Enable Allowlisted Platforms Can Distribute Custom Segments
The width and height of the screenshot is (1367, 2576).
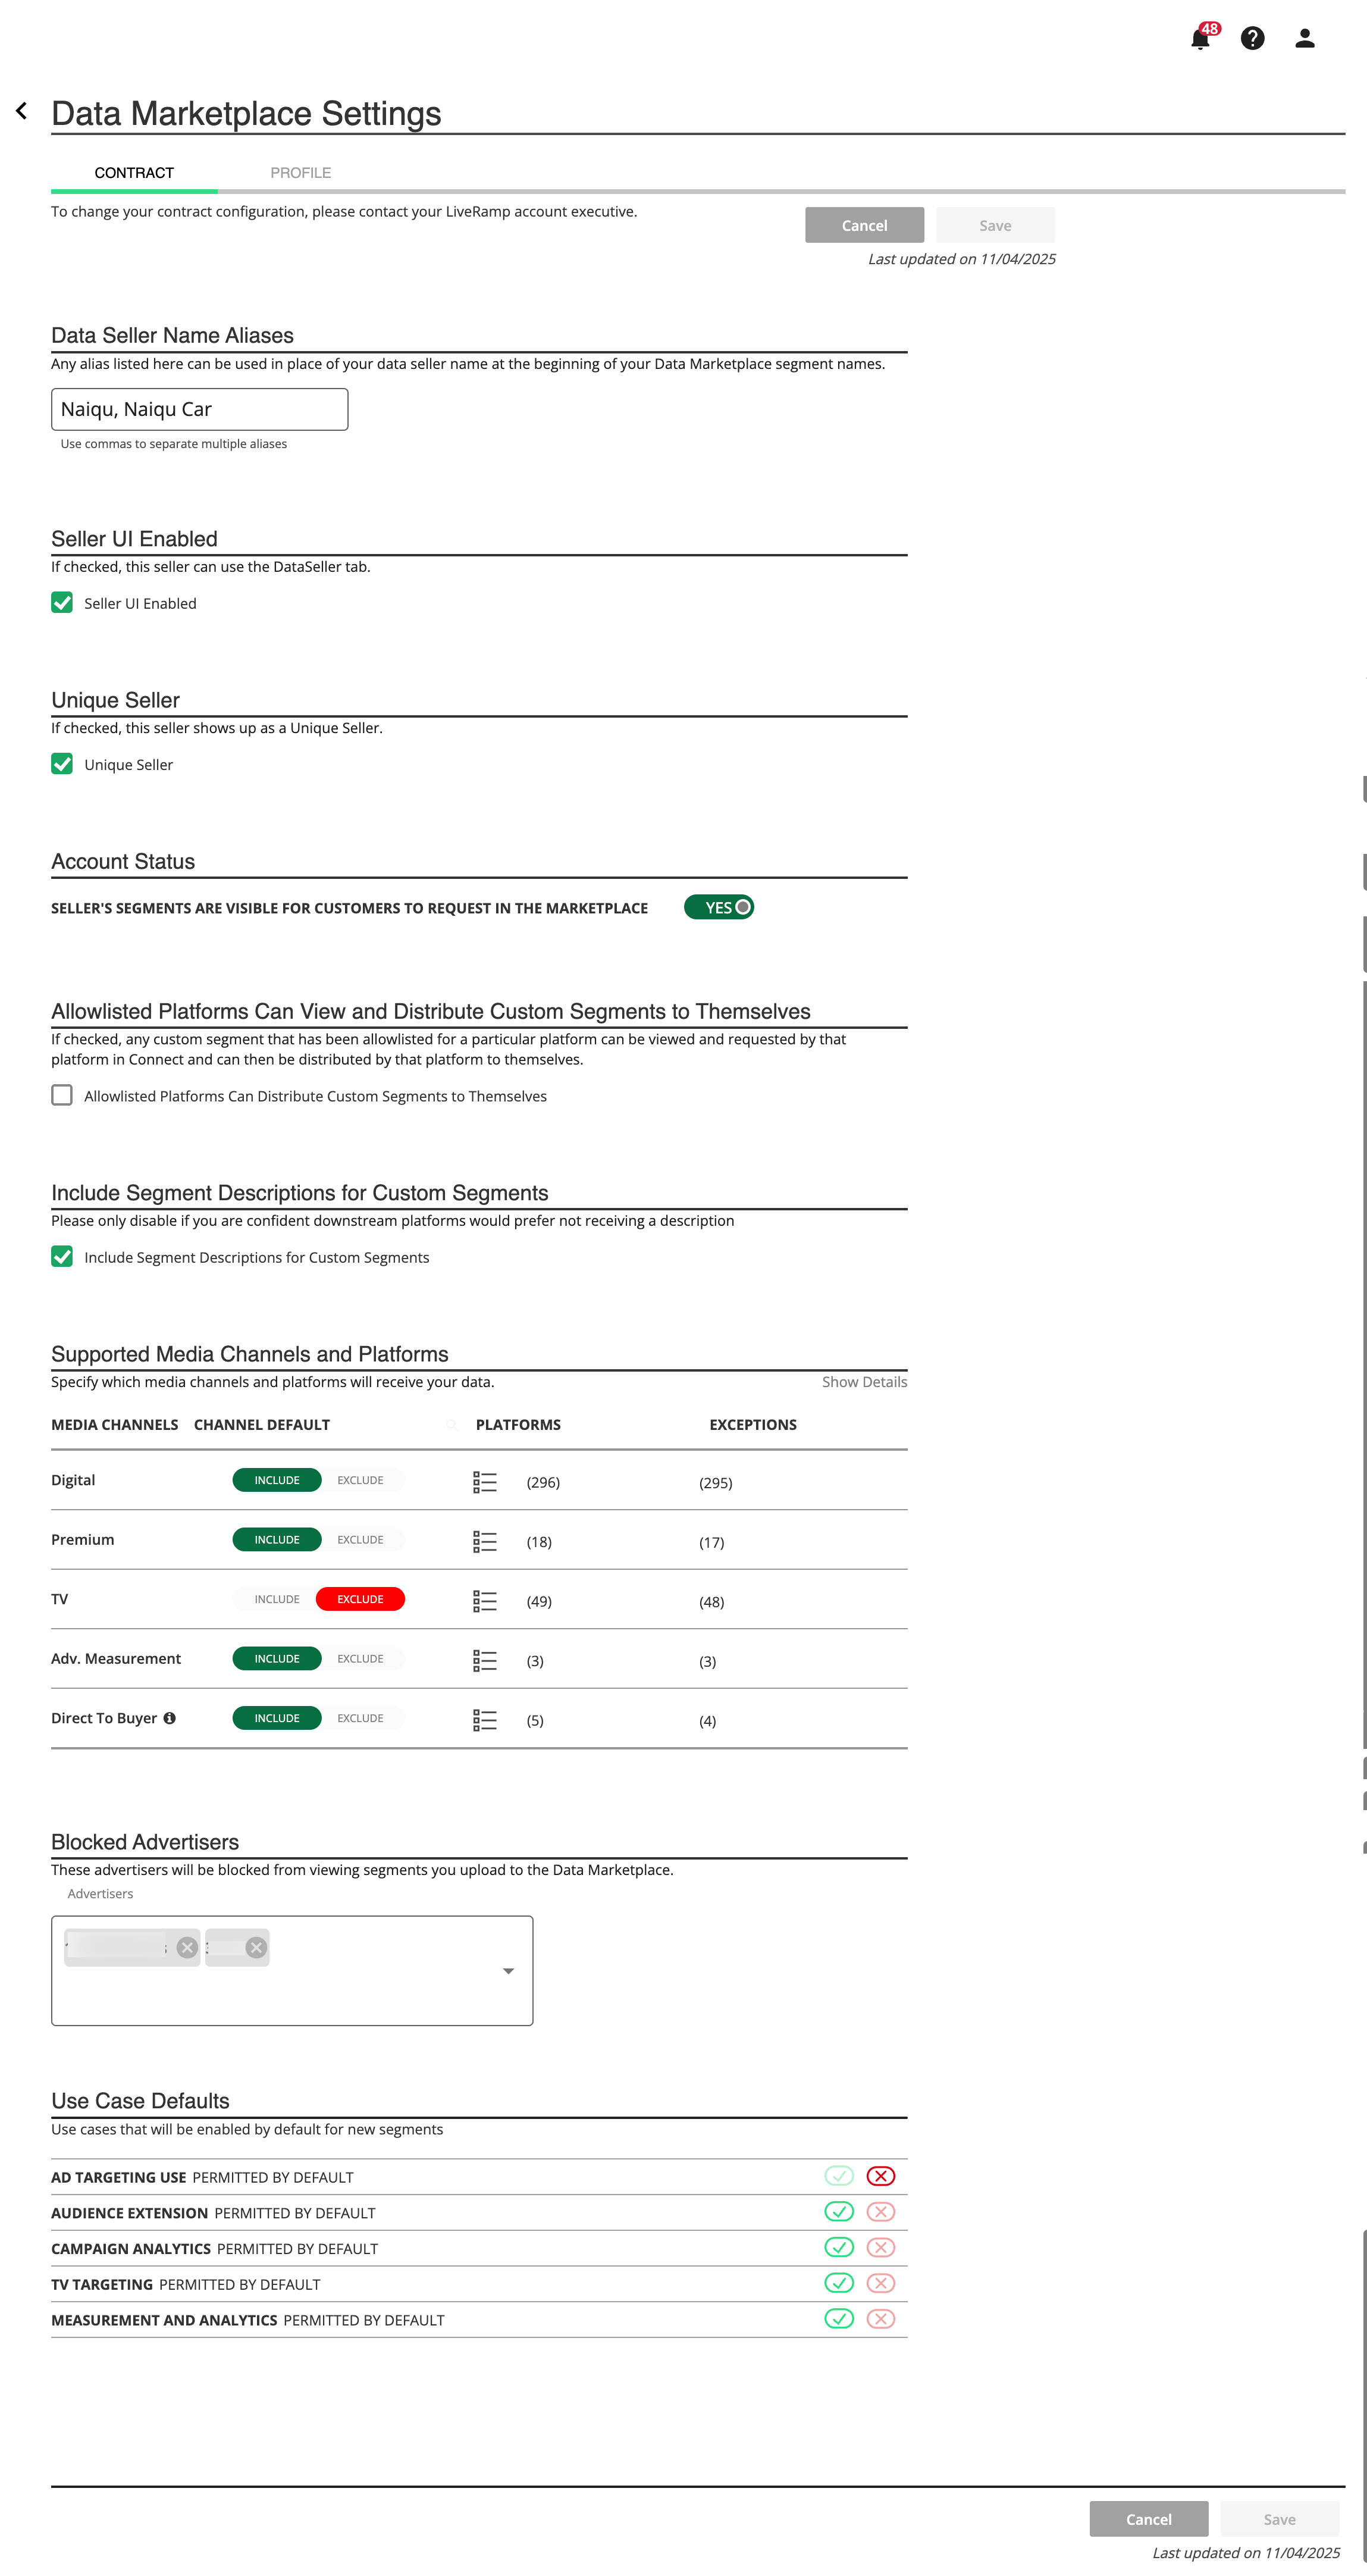tap(61, 1095)
